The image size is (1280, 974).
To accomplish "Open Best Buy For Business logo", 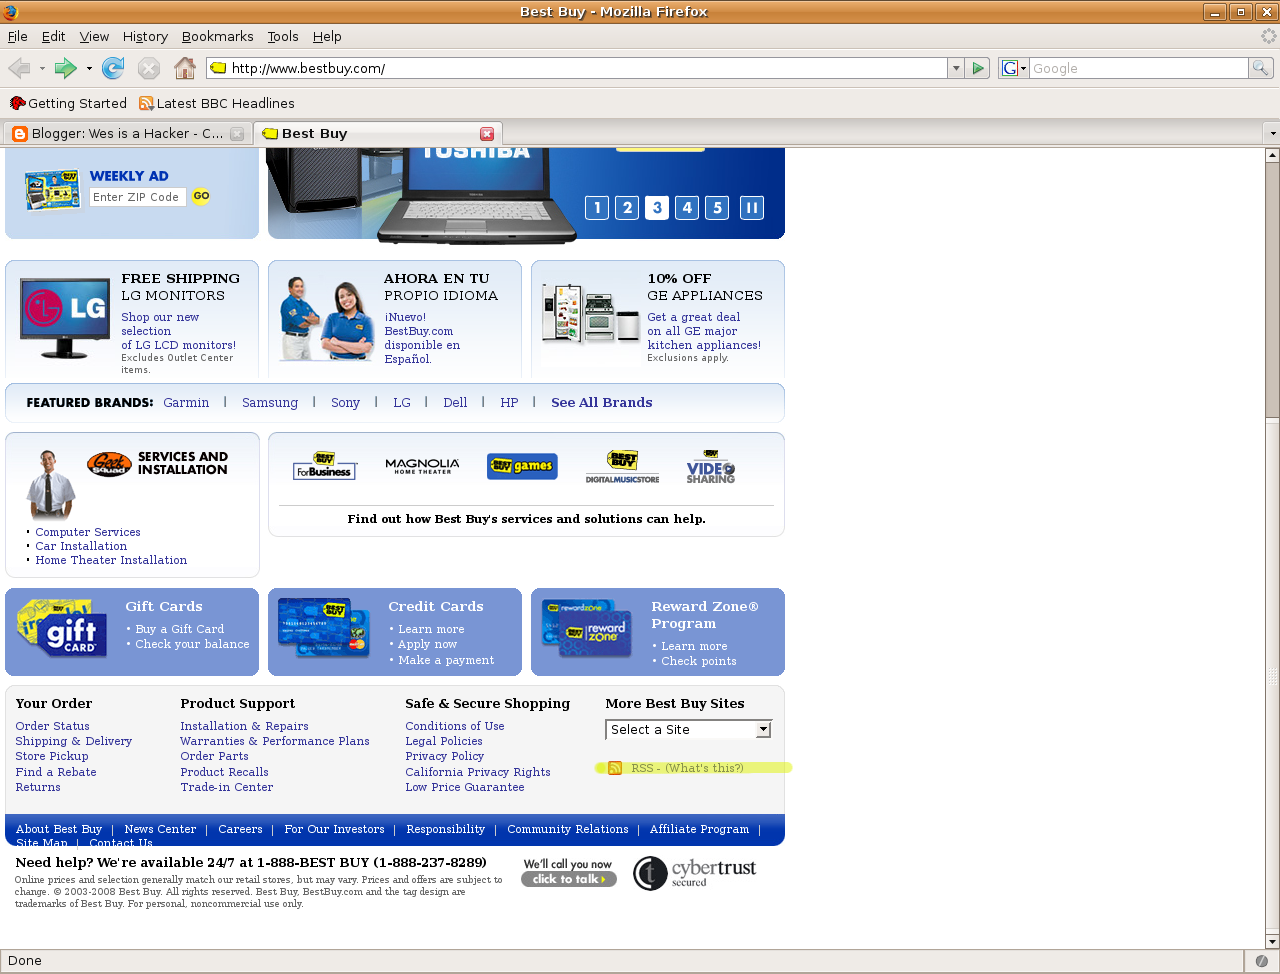I will click(324, 466).
